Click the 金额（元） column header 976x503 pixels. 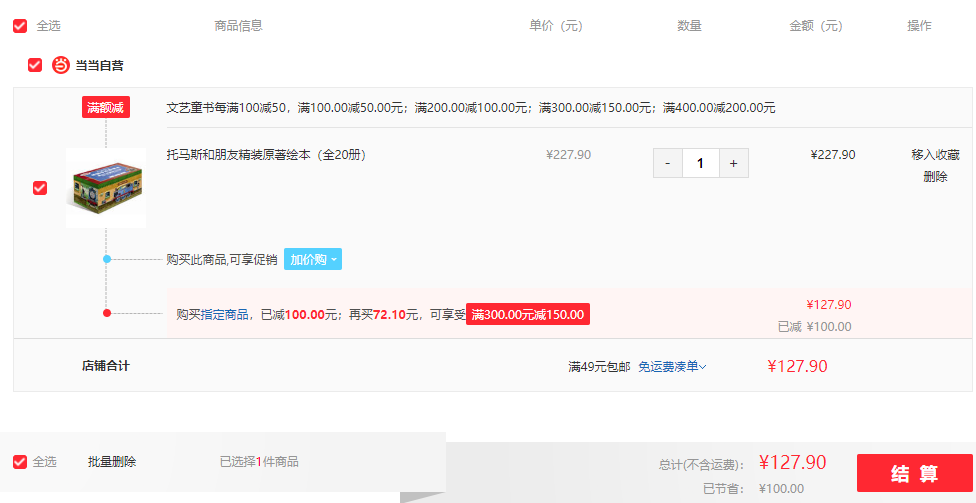[x=816, y=26]
